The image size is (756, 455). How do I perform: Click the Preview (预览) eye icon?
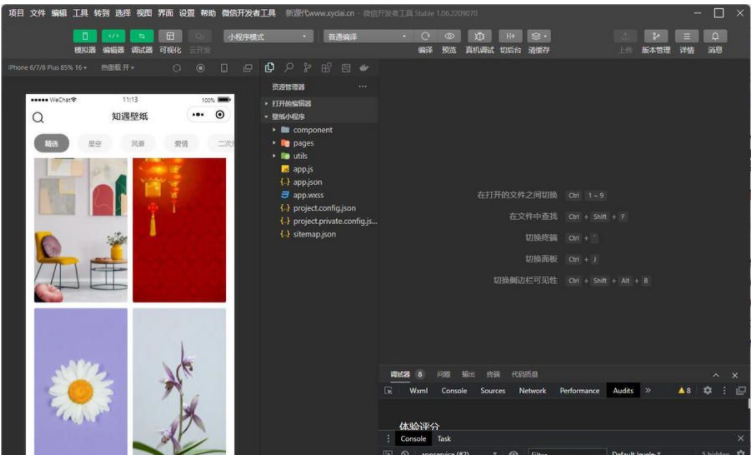(449, 36)
